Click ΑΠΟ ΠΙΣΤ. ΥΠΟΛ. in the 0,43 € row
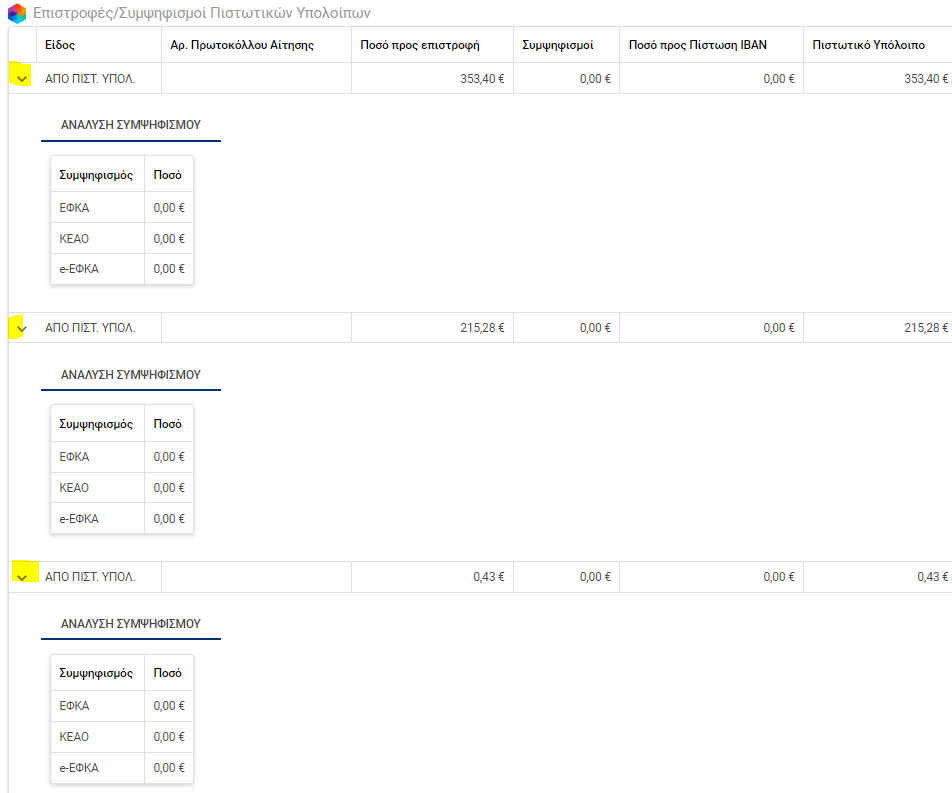 [x=90, y=577]
